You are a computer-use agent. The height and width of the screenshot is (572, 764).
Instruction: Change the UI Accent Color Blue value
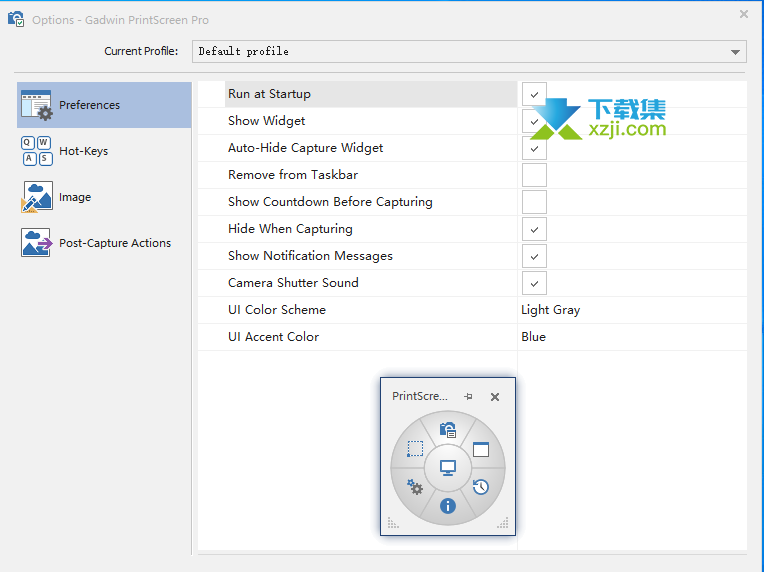[x=534, y=337]
